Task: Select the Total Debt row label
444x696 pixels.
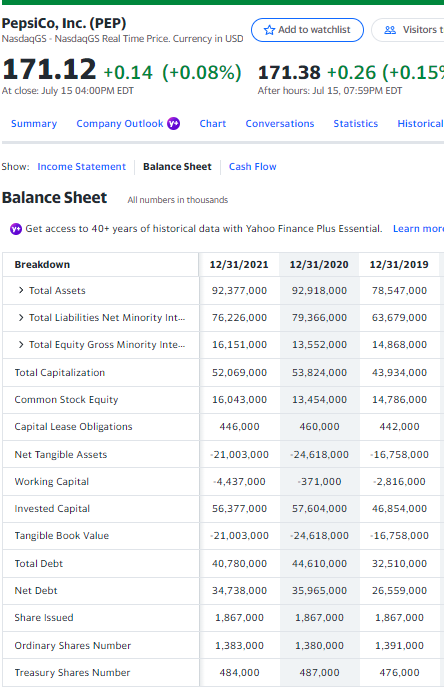Action: pyautogui.click(x=39, y=564)
